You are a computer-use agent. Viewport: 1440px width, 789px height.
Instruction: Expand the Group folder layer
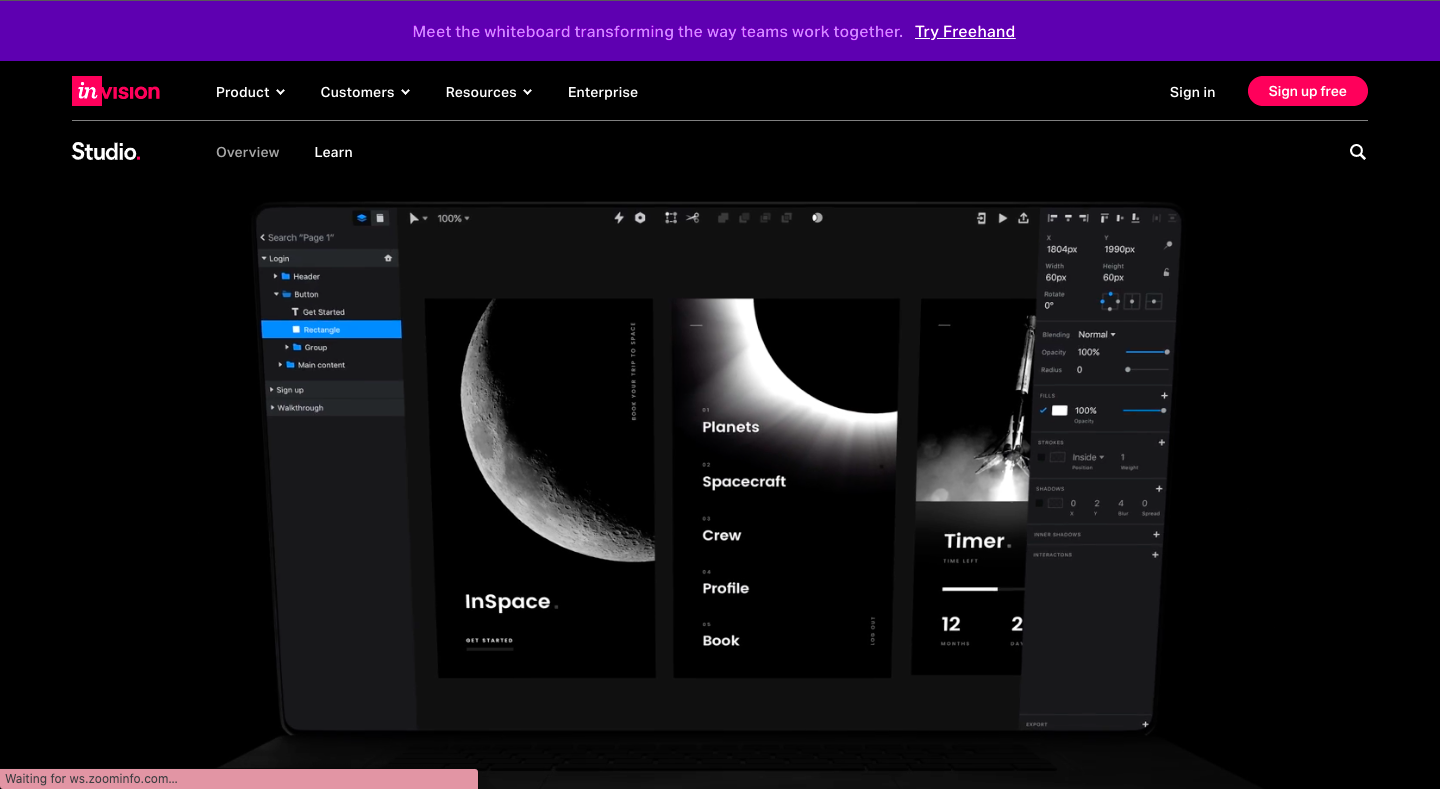click(x=287, y=347)
